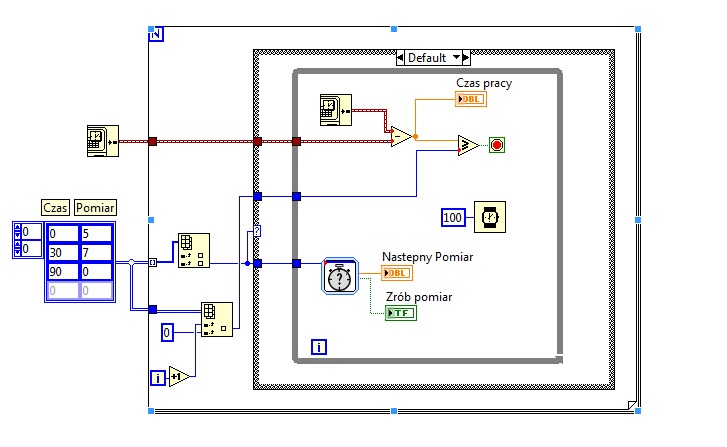The height and width of the screenshot is (447, 727).
Task: Go to next case with right arrow
Action: pos(466,57)
